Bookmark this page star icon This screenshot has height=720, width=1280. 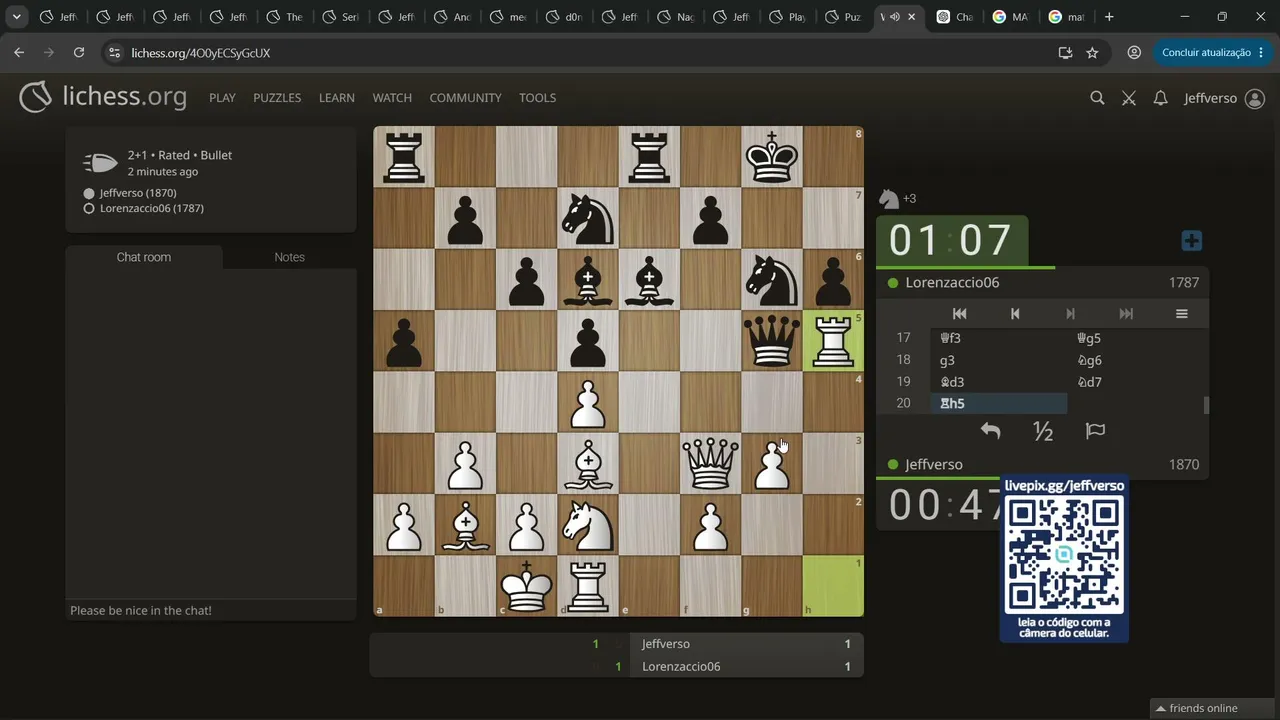coord(1092,52)
